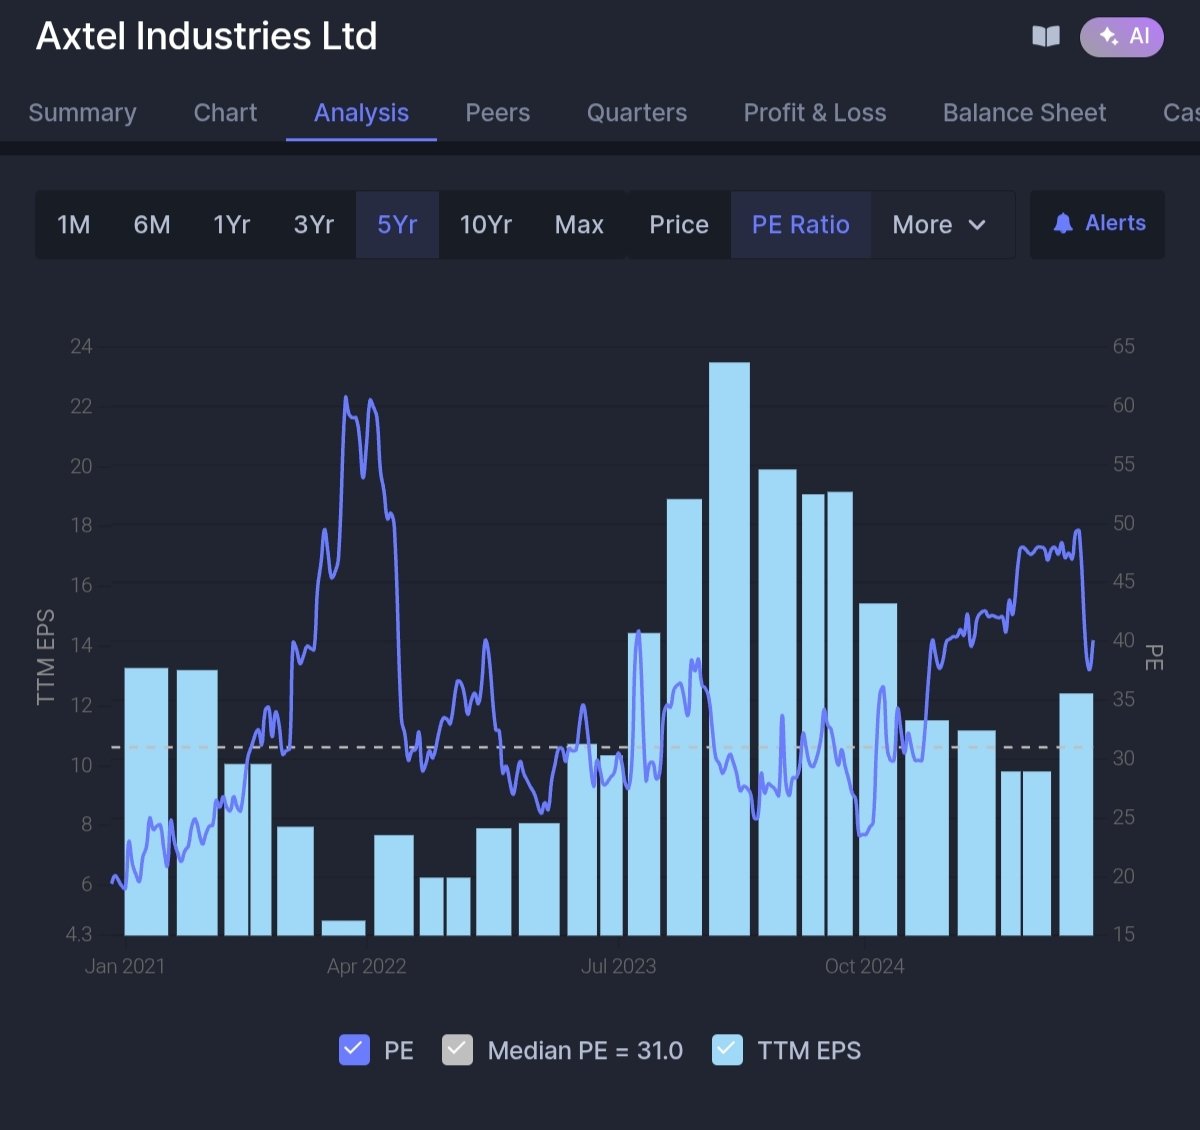Select the 10Yr time range
1200x1130 pixels.
(x=486, y=225)
